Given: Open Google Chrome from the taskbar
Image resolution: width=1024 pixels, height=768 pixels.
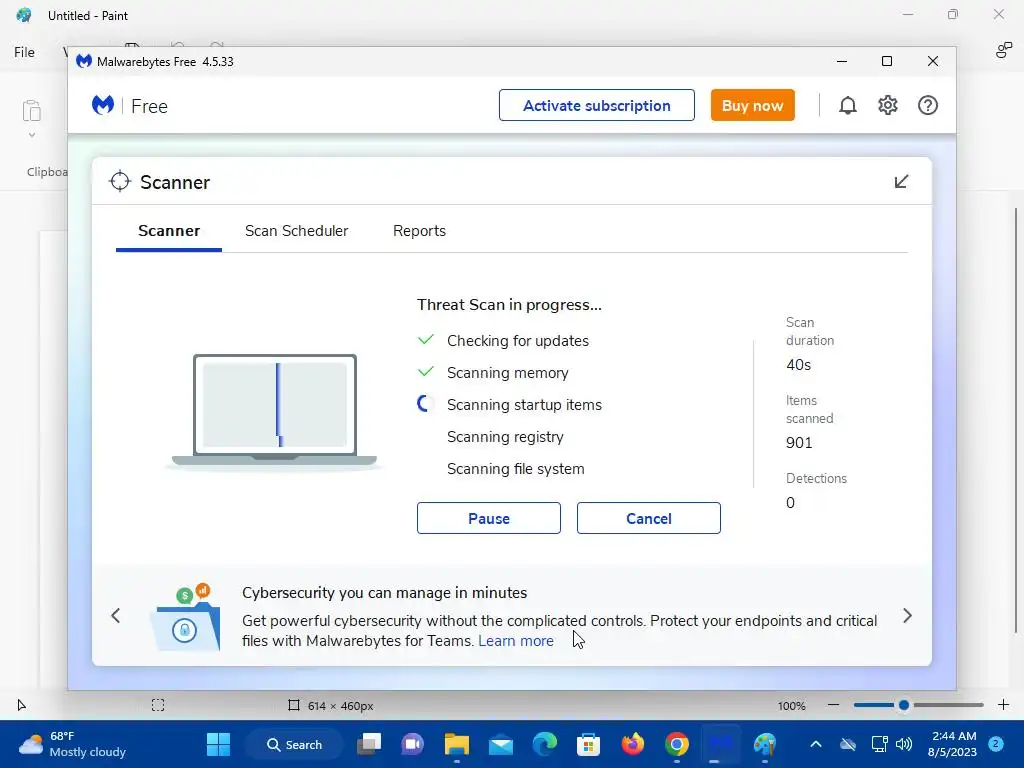Looking at the screenshot, I should coord(677,744).
